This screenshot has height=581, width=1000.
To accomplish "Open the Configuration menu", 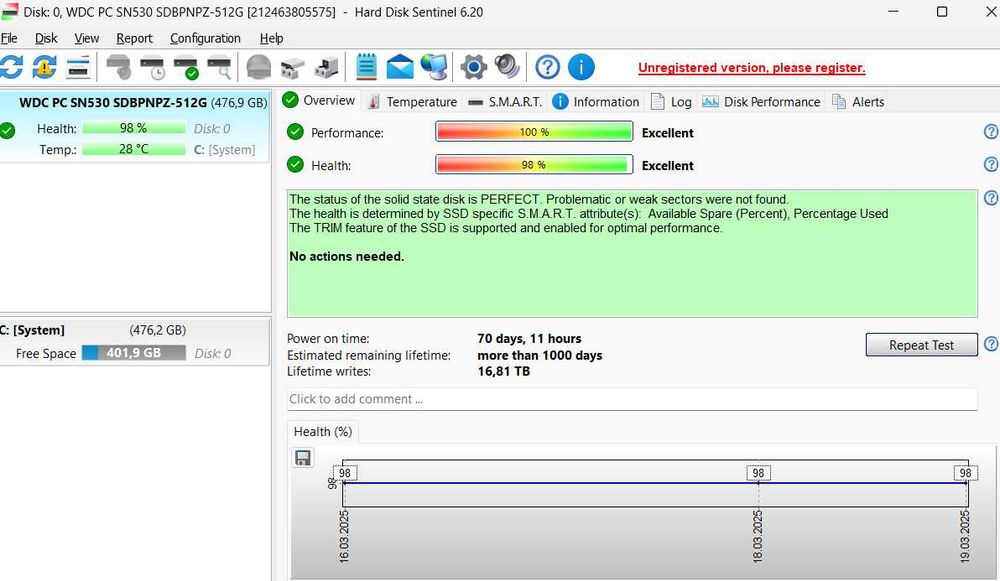I will (x=205, y=38).
